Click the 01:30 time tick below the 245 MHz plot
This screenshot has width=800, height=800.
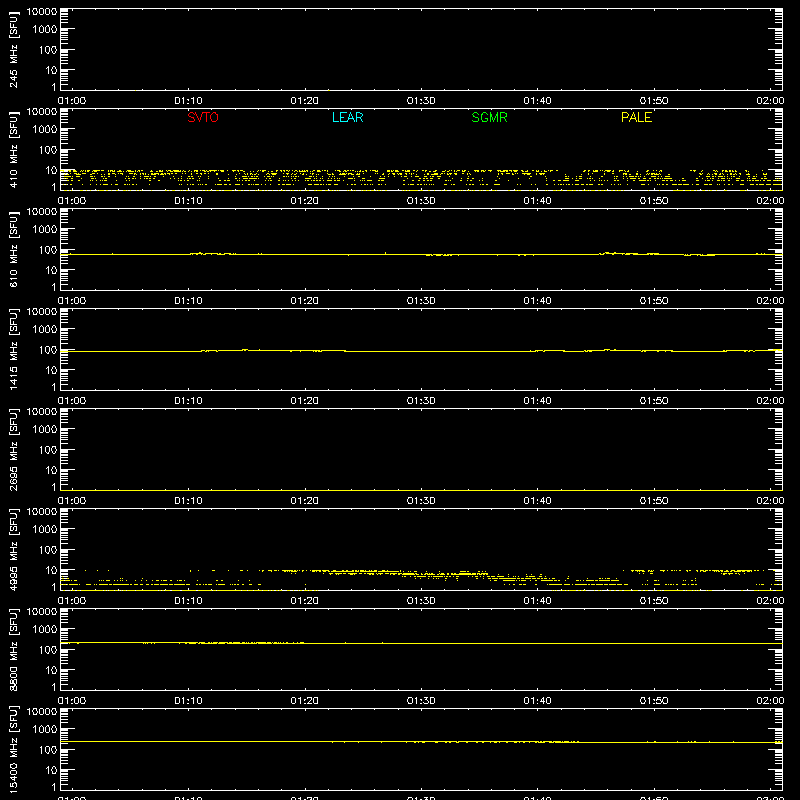point(421,101)
